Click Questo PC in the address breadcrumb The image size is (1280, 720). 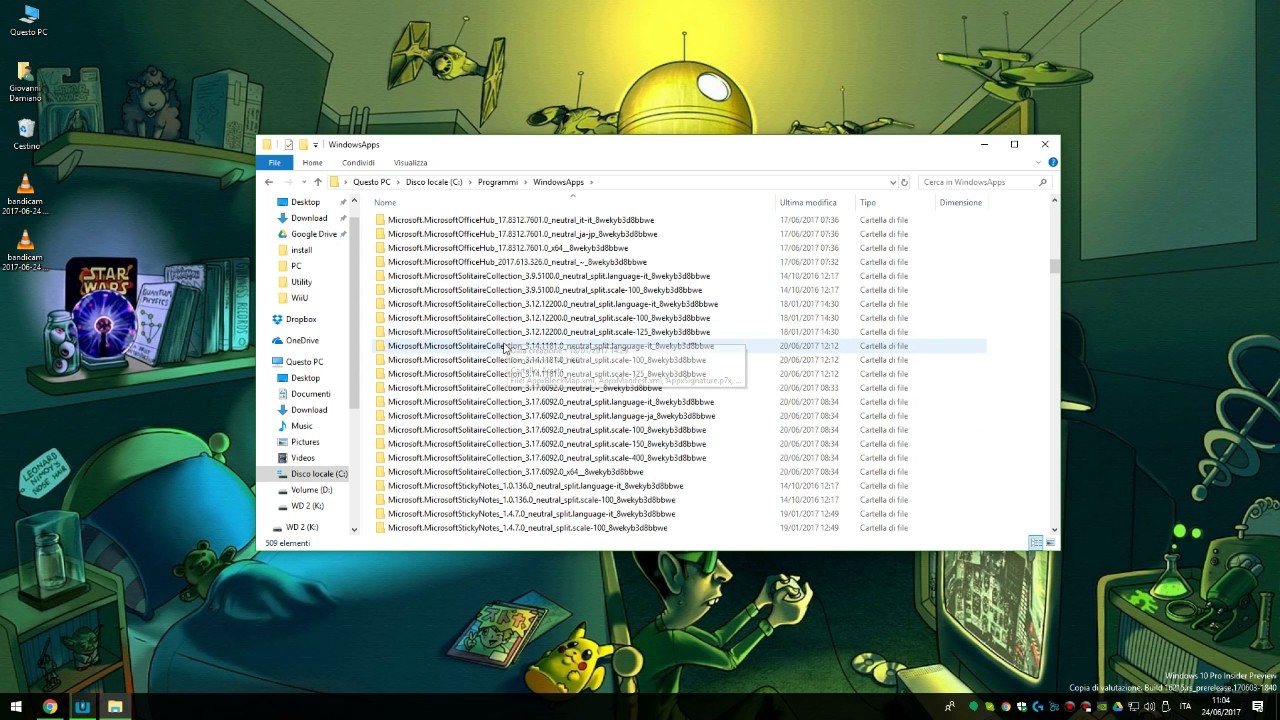coord(371,182)
